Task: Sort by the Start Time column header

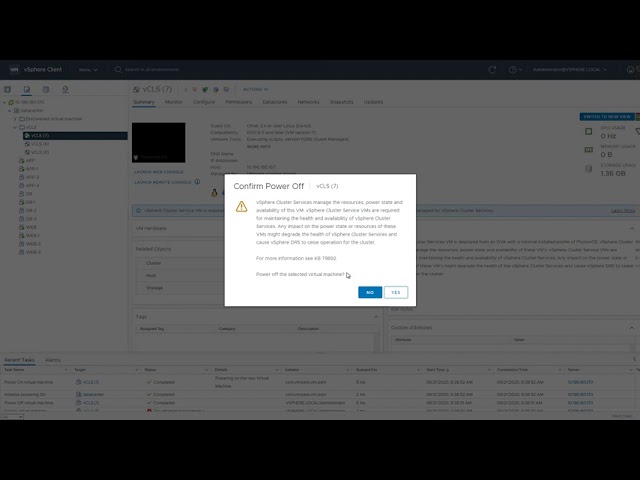Action: coord(438,370)
